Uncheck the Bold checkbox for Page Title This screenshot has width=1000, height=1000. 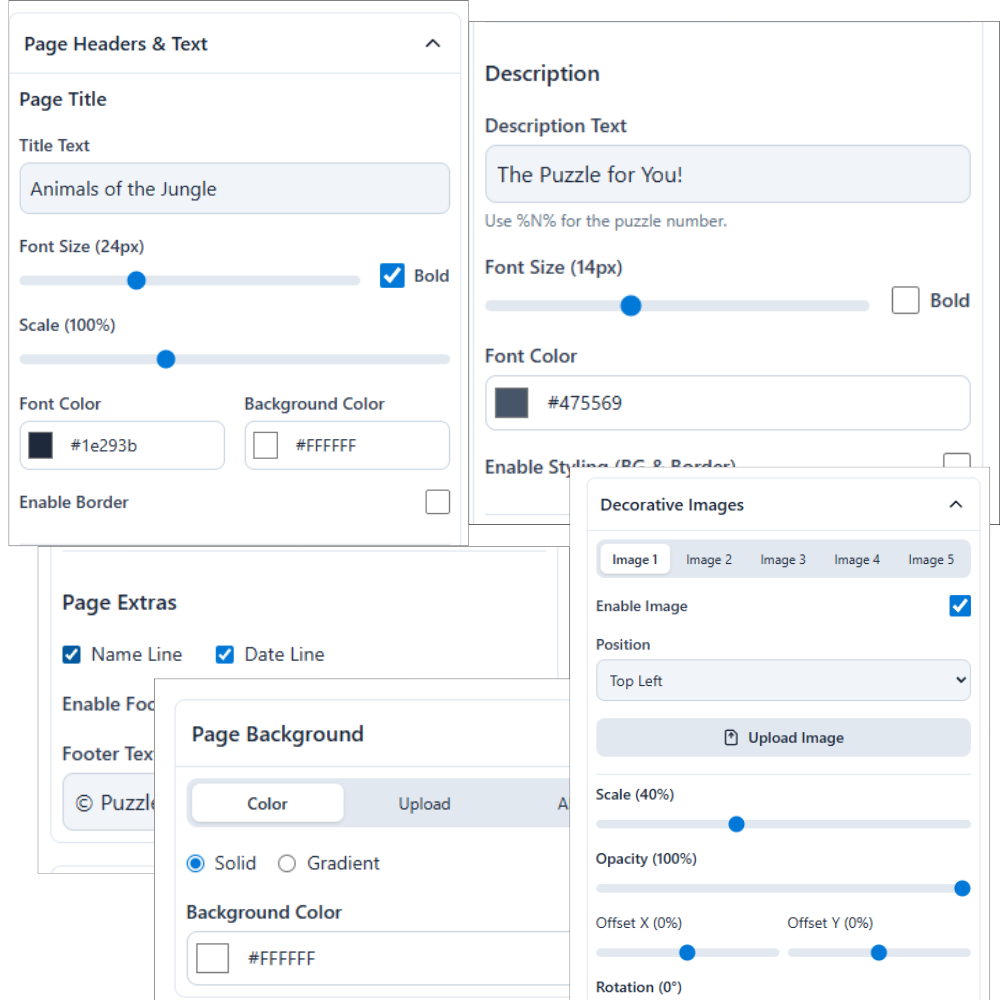pyautogui.click(x=392, y=276)
